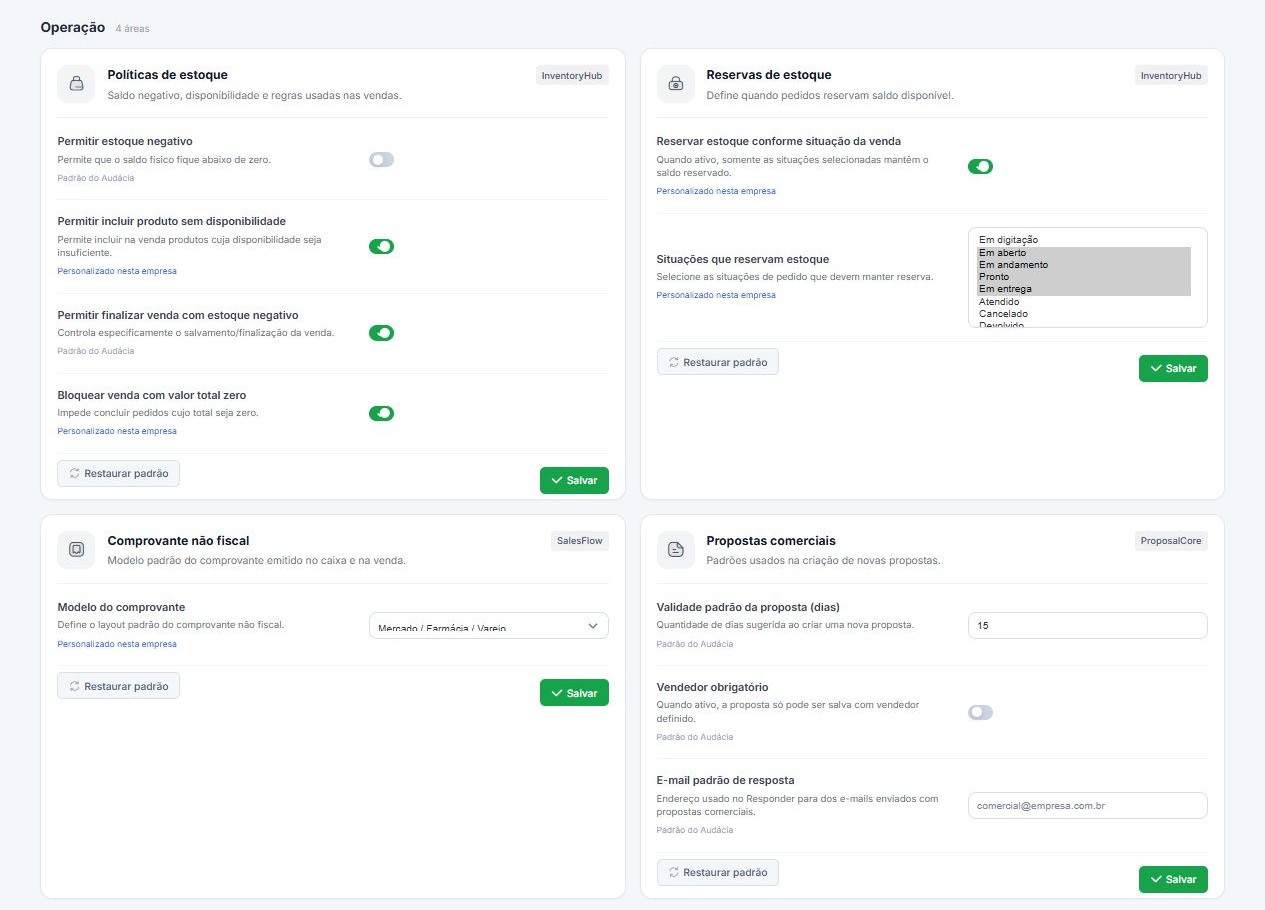Click InventoryHub tag on Políticas de estoque
The image size is (1265, 910).
point(572,75)
